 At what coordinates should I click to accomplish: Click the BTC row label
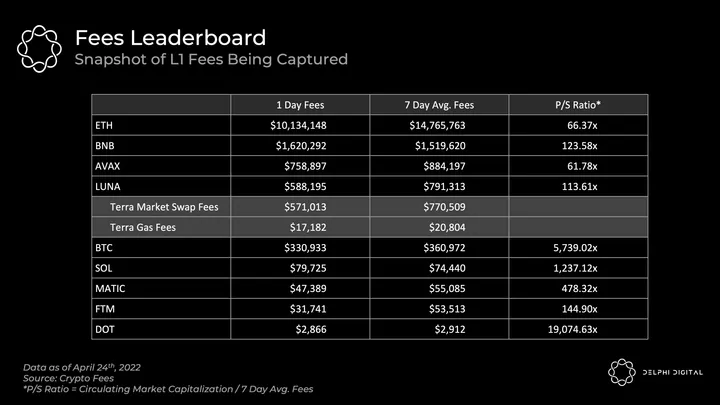point(103,247)
